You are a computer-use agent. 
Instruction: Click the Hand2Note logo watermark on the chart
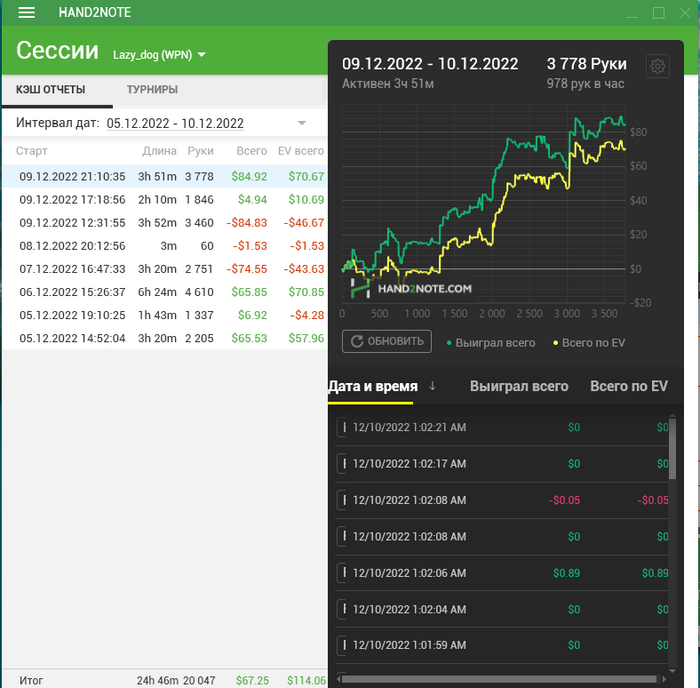tap(411, 288)
